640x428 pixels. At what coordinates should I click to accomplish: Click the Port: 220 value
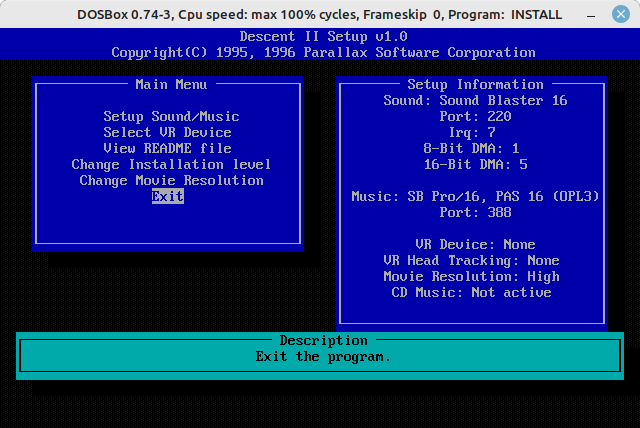pyautogui.click(x=476, y=117)
